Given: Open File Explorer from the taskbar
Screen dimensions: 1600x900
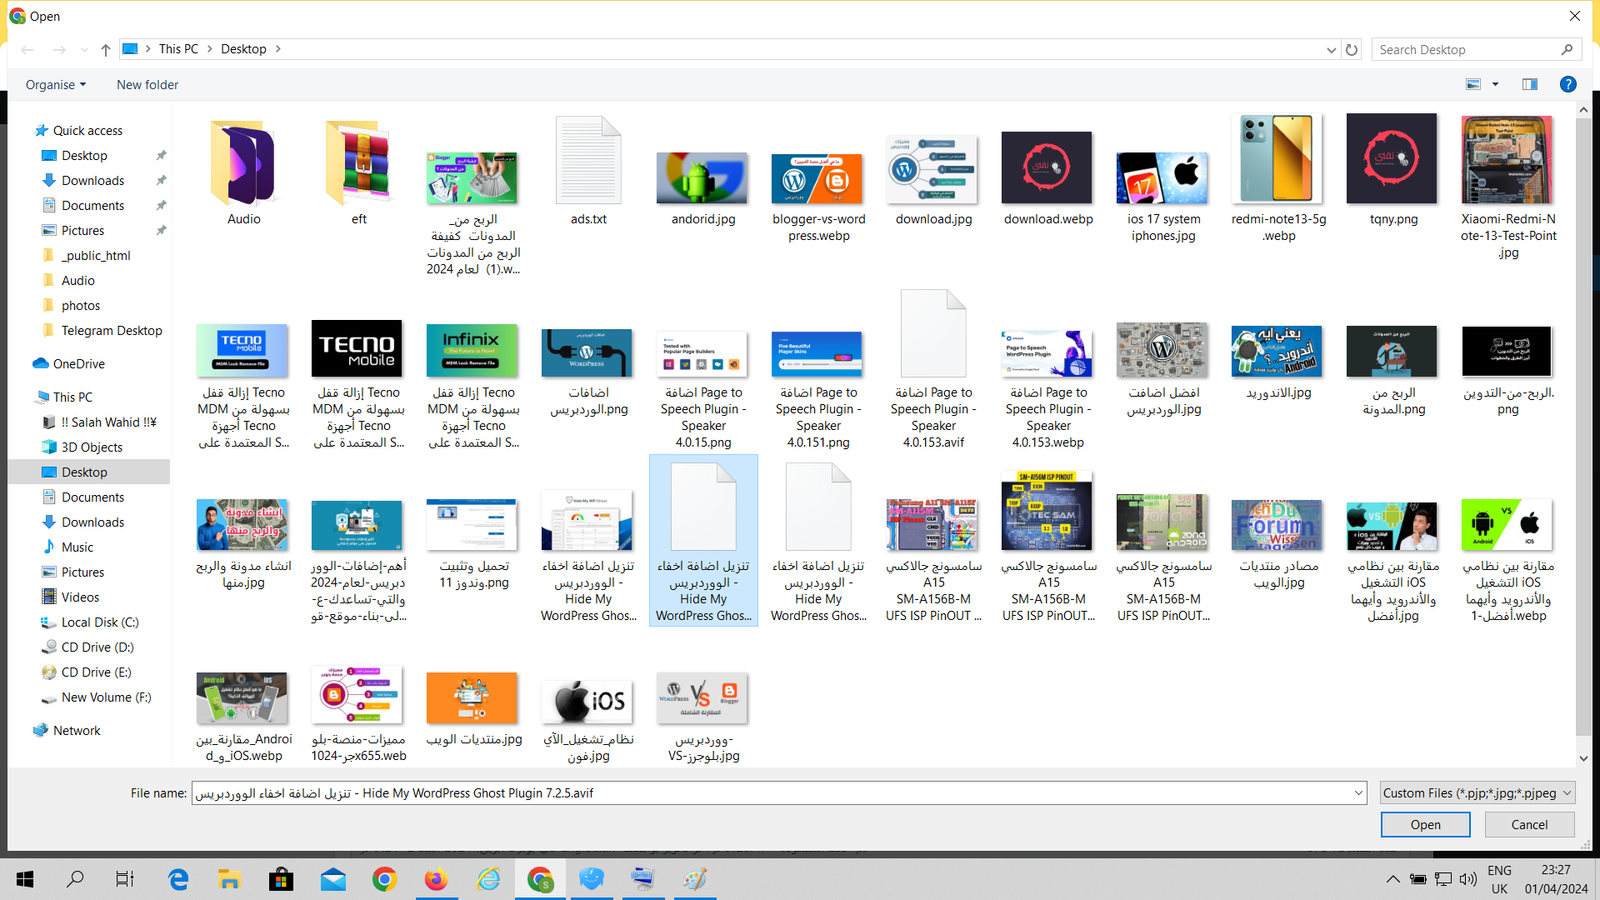Looking at the screenshot, I should point(229,880).
